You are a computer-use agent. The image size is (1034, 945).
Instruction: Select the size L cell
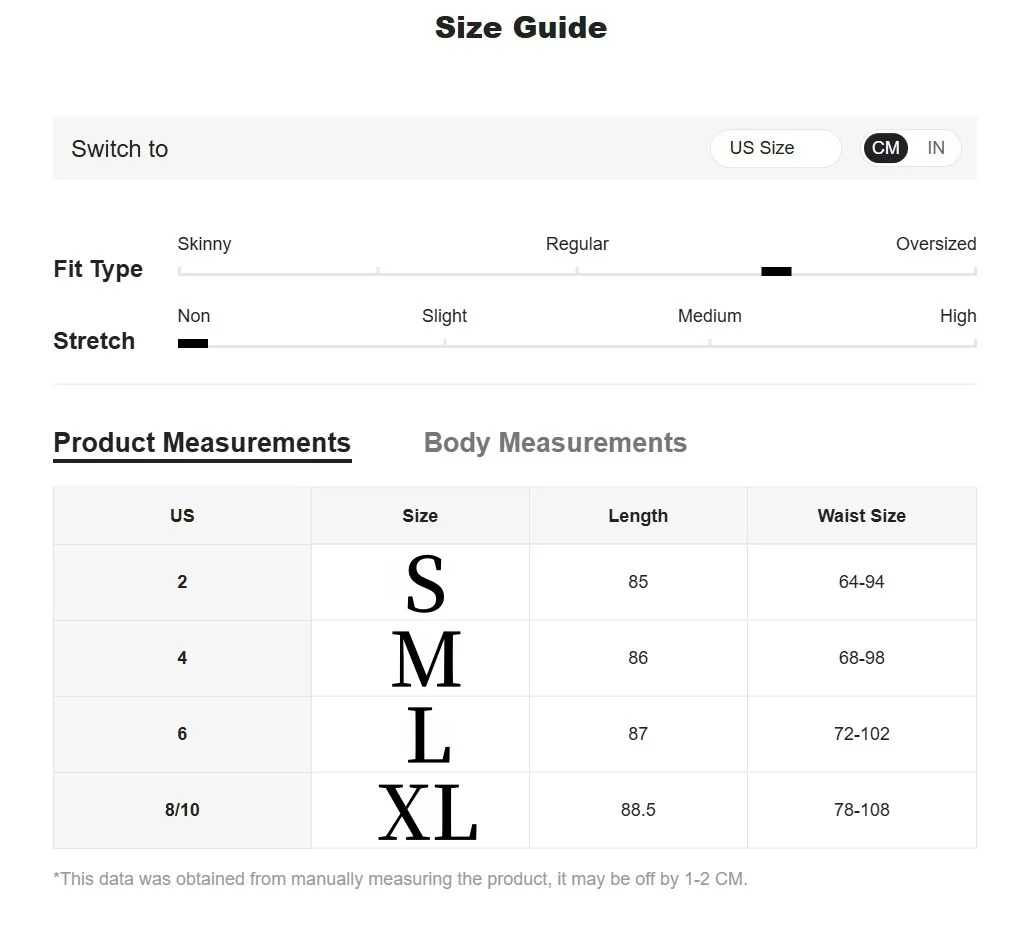tap(429, 736)
